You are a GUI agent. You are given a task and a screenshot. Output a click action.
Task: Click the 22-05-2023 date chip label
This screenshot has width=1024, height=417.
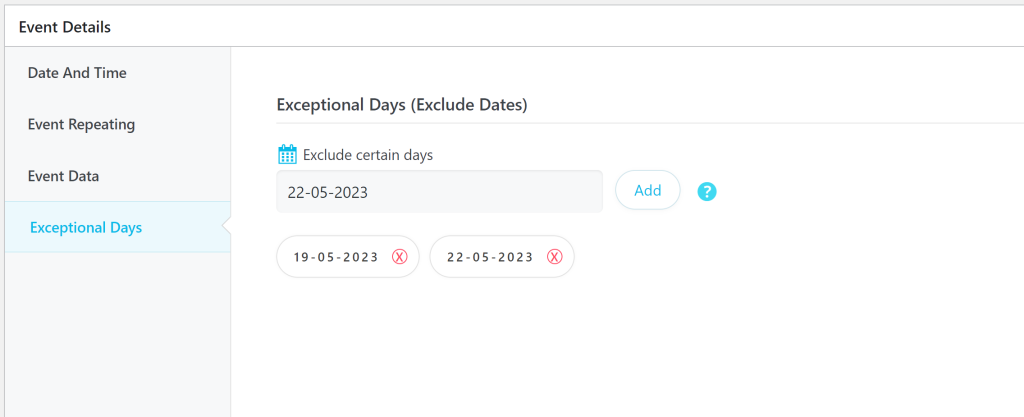click(490, 257)
